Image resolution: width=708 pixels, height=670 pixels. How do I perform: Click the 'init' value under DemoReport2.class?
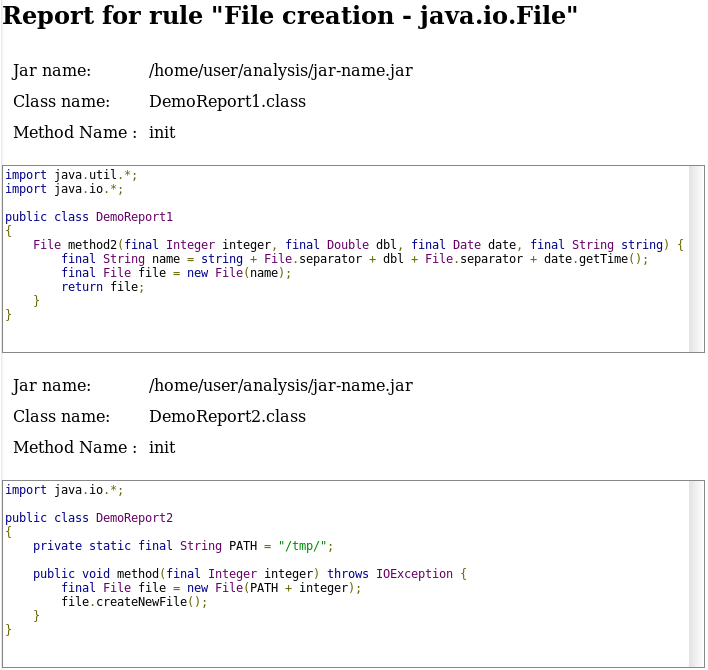click(162, 447)
